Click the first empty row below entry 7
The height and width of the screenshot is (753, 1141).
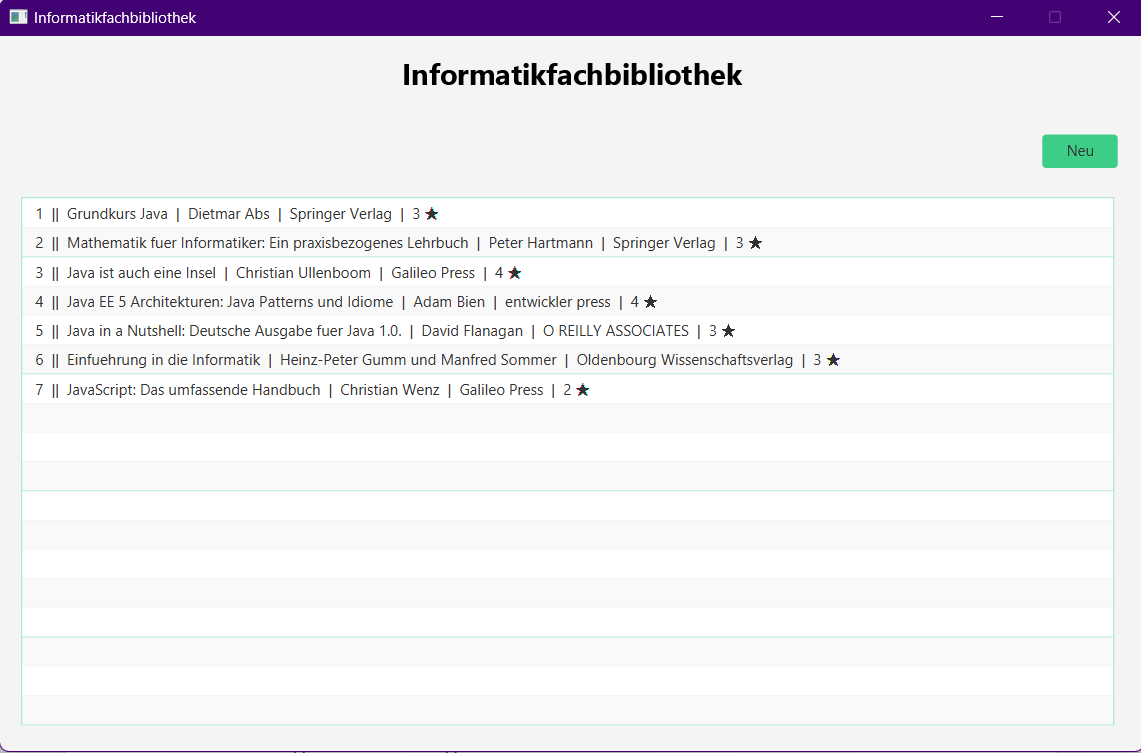(567, 418)
